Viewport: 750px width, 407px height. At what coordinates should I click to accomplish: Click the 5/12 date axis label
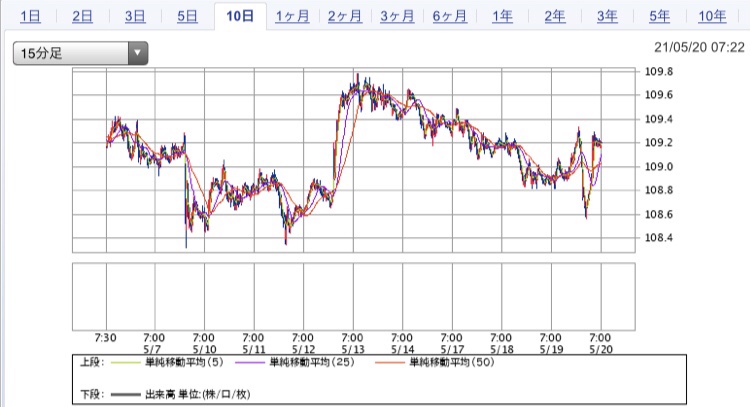[303, 350]
